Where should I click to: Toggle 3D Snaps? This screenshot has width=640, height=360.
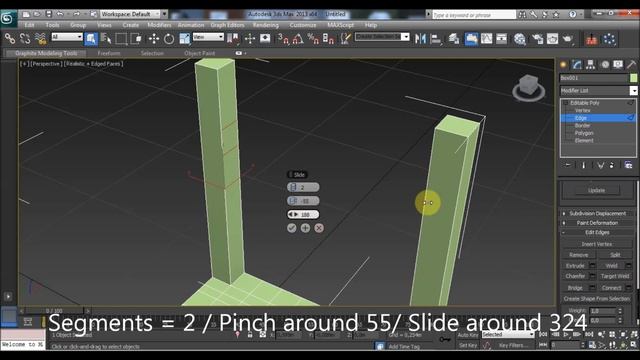283,39
